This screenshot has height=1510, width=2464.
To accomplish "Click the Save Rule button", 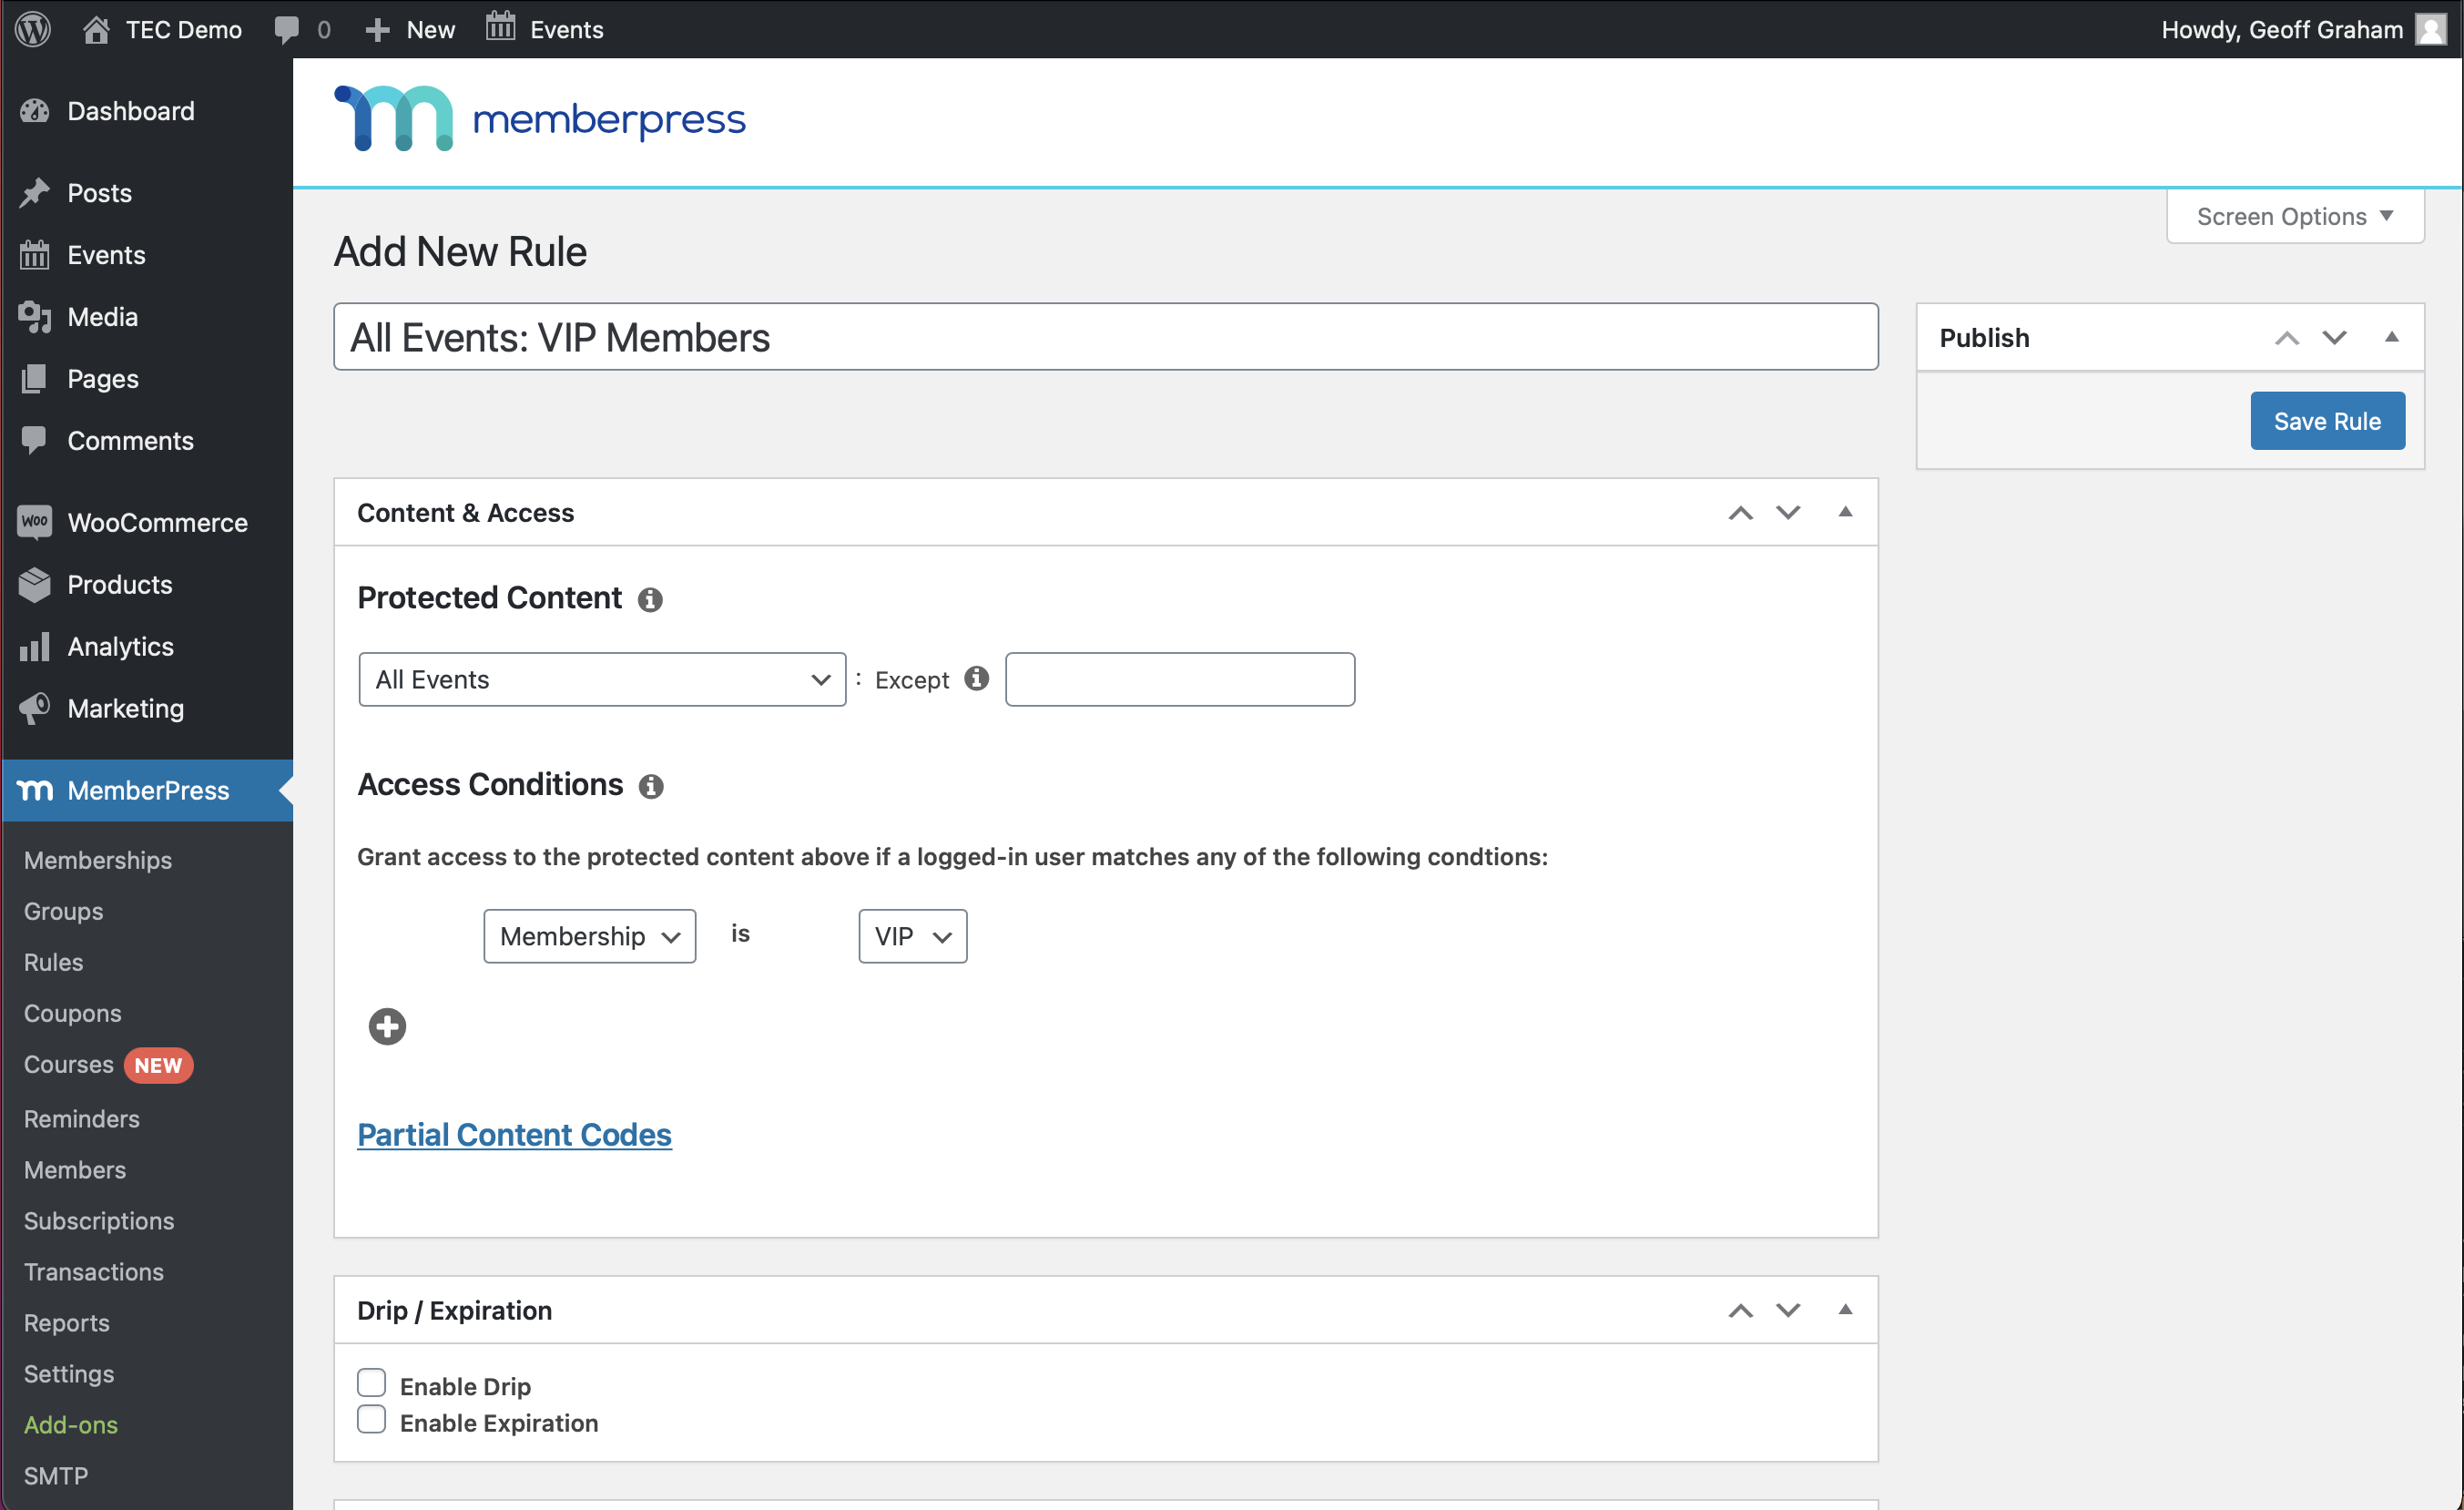I will (2327, 421).
